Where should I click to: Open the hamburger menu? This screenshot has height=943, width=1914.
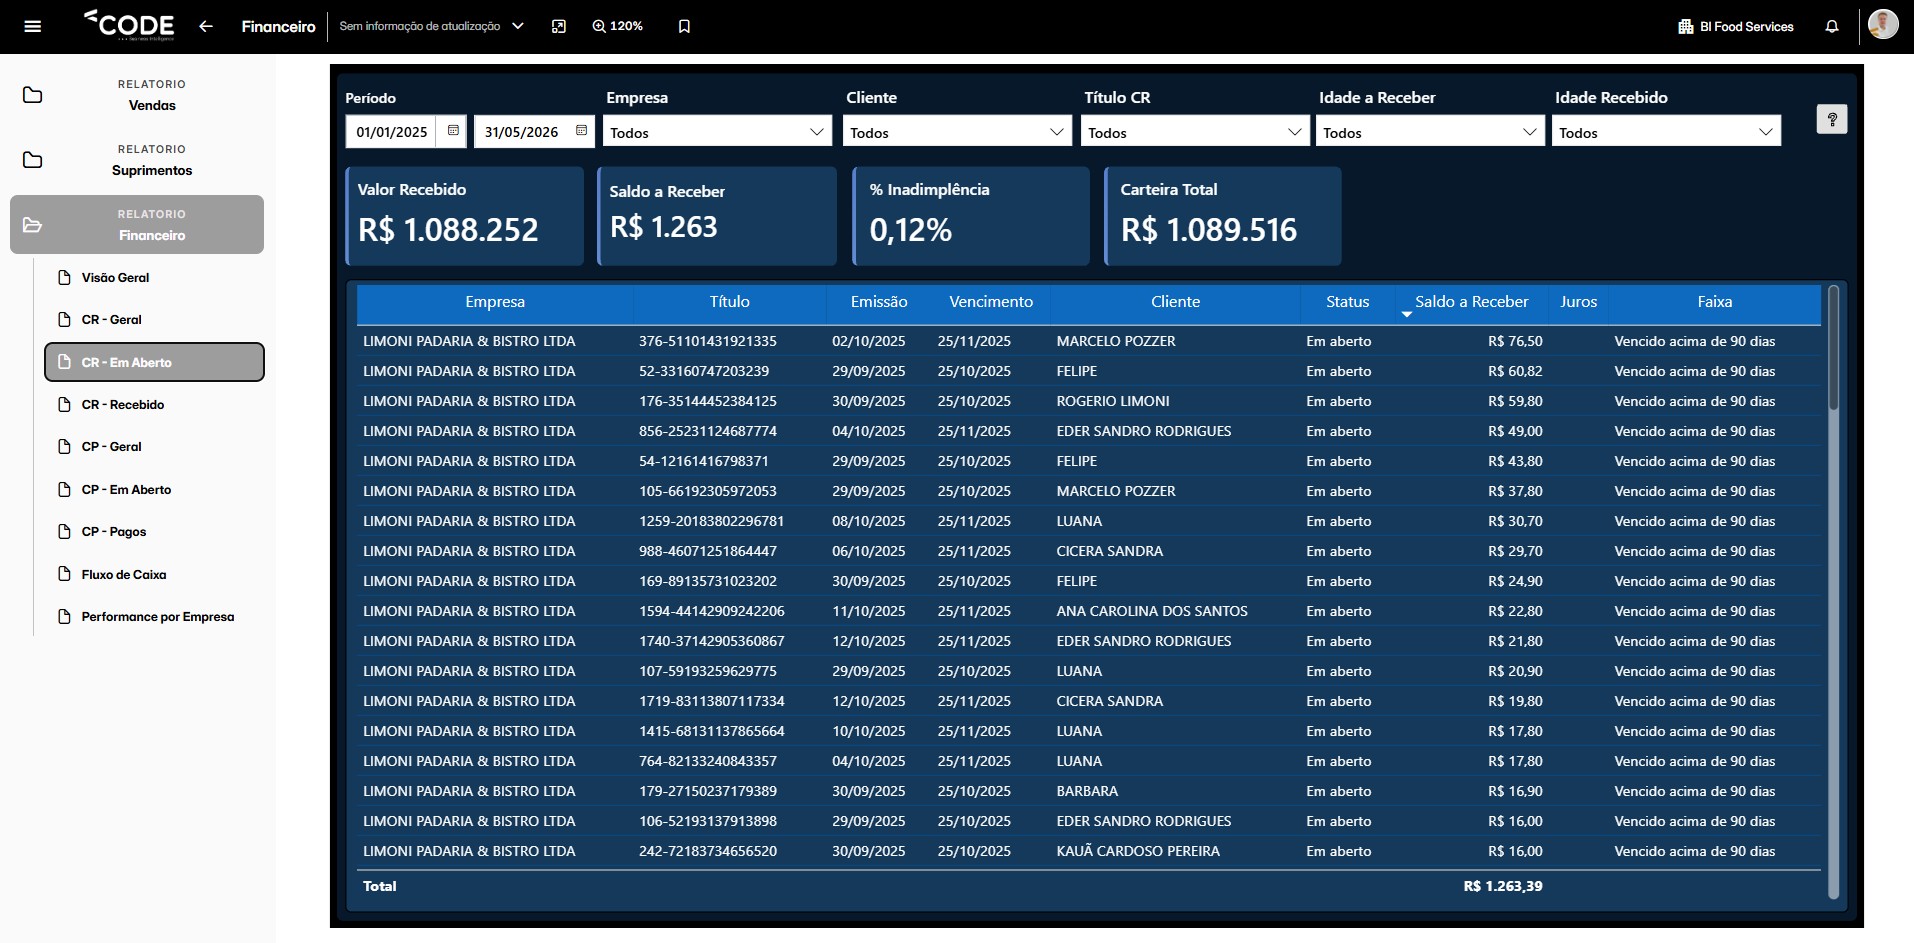point(32,26)
